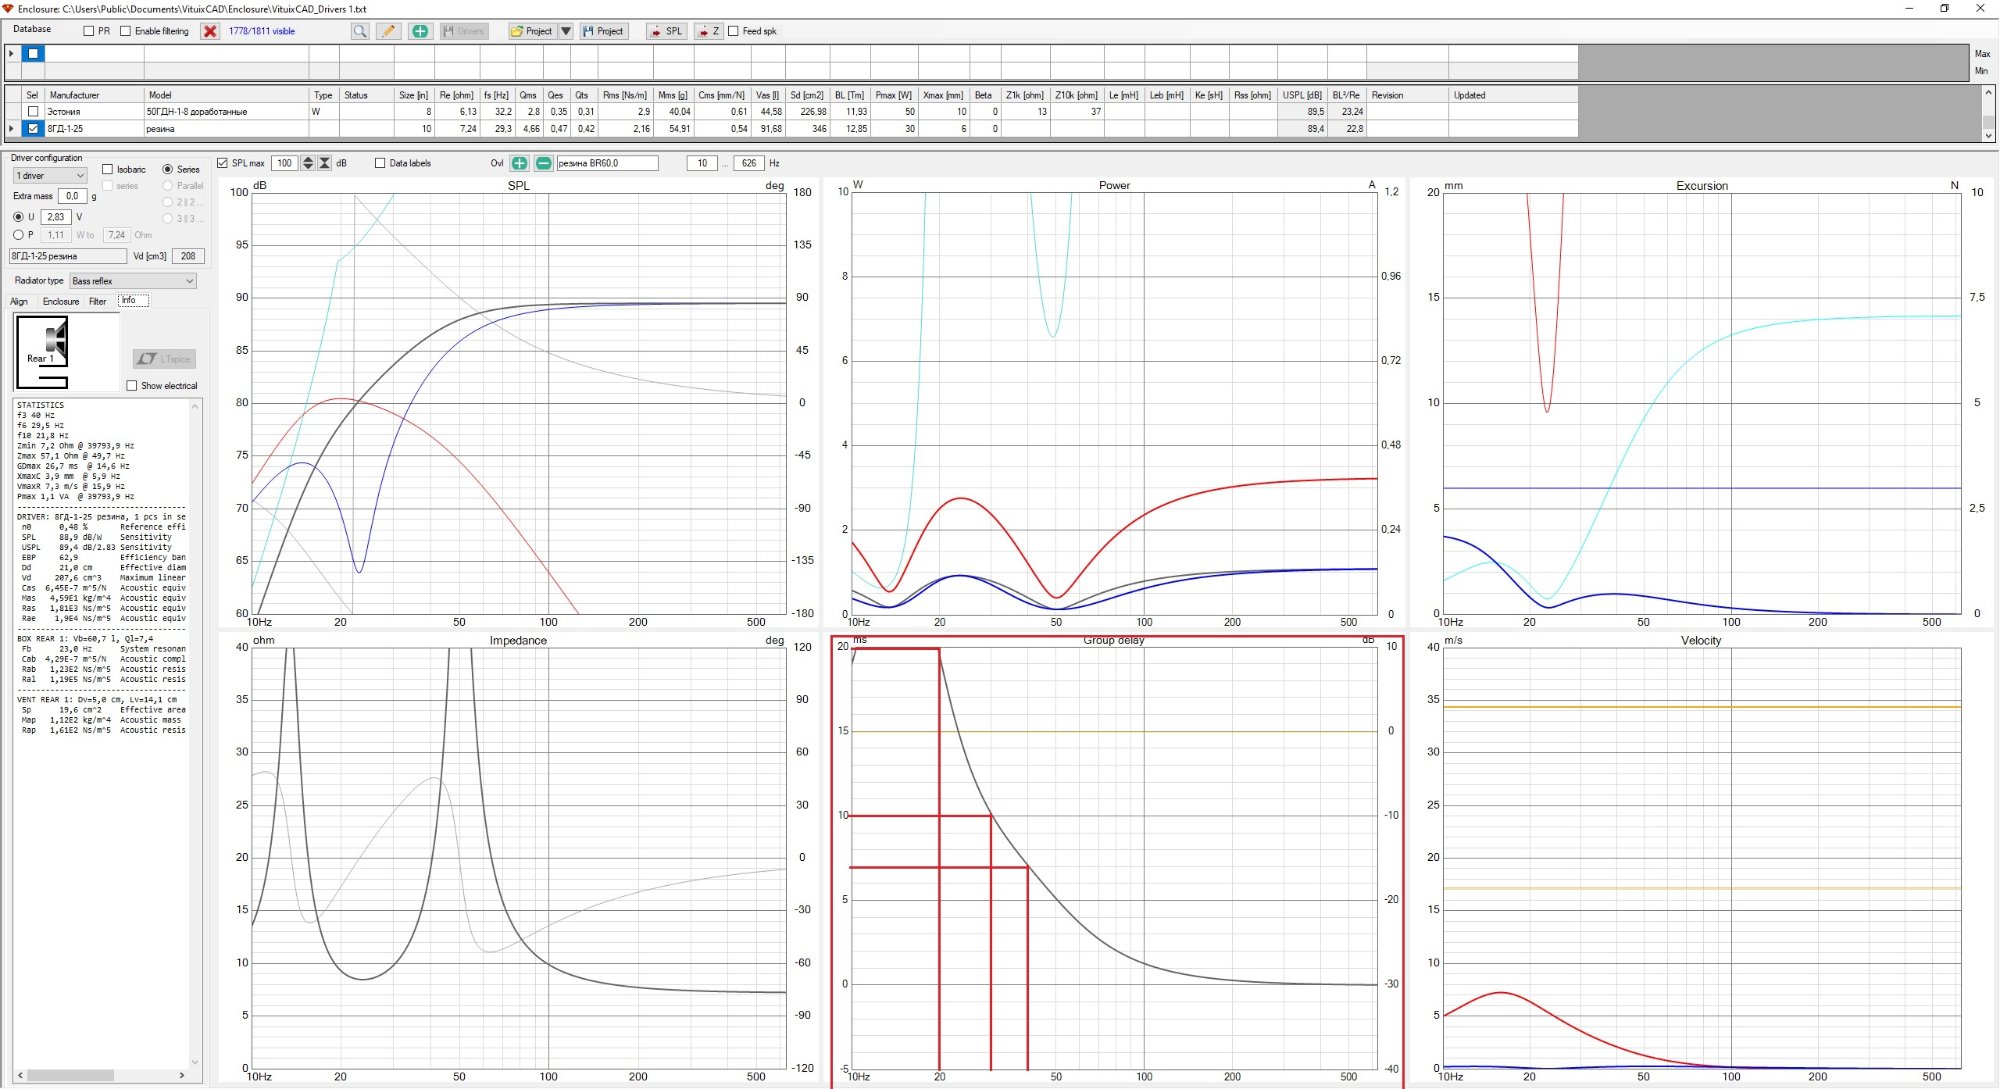Check the Show electrical checkbox
This screenshot has height=1089, width=2000.
click(132, 386)
